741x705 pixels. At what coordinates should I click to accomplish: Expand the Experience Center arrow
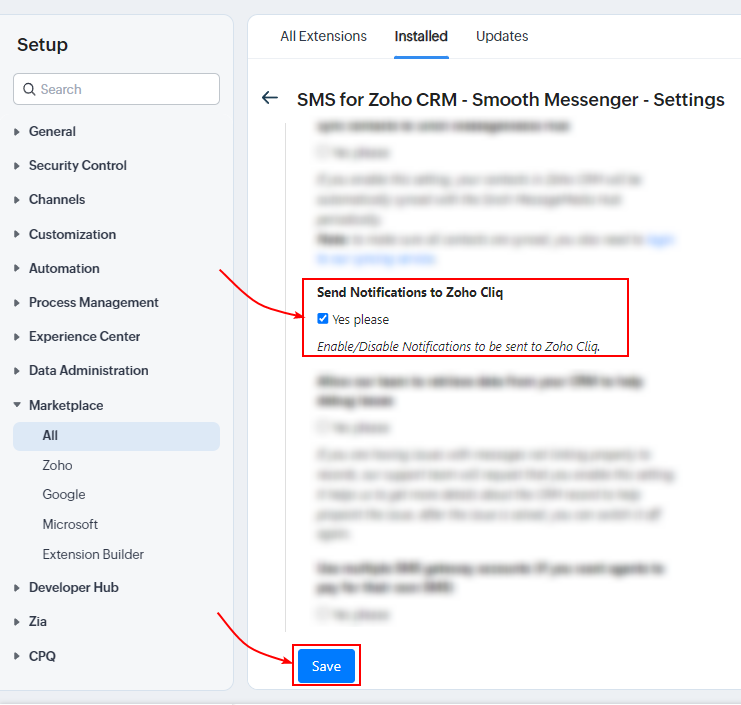pyautogui.click(x=17, y=337)
